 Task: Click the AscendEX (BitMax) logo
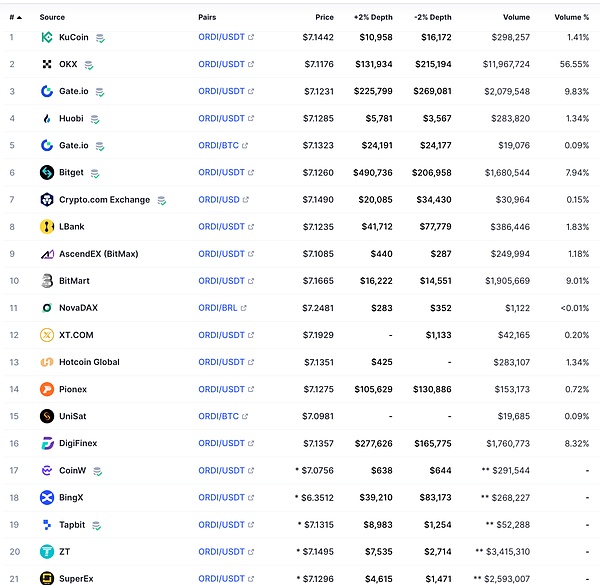click(x=47, y=254)
